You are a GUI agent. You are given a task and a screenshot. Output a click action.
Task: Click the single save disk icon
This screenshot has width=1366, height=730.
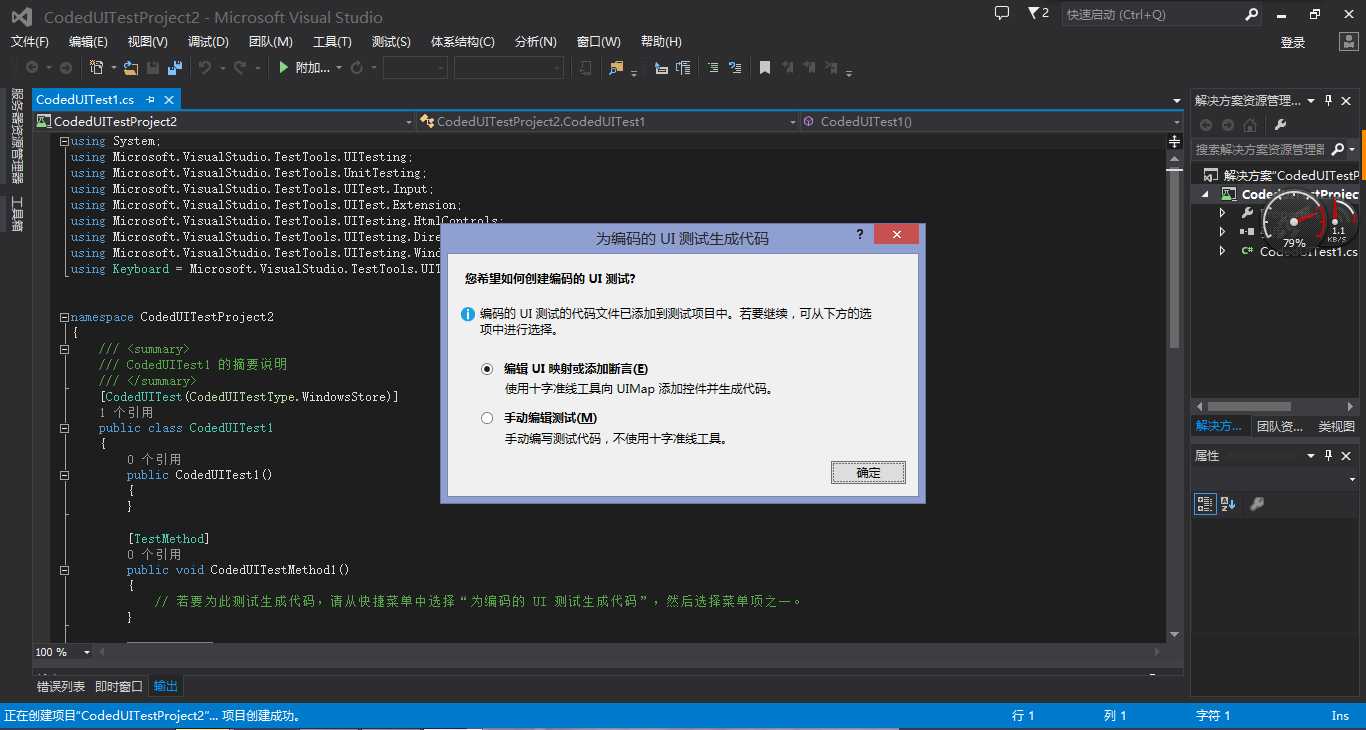153,67
